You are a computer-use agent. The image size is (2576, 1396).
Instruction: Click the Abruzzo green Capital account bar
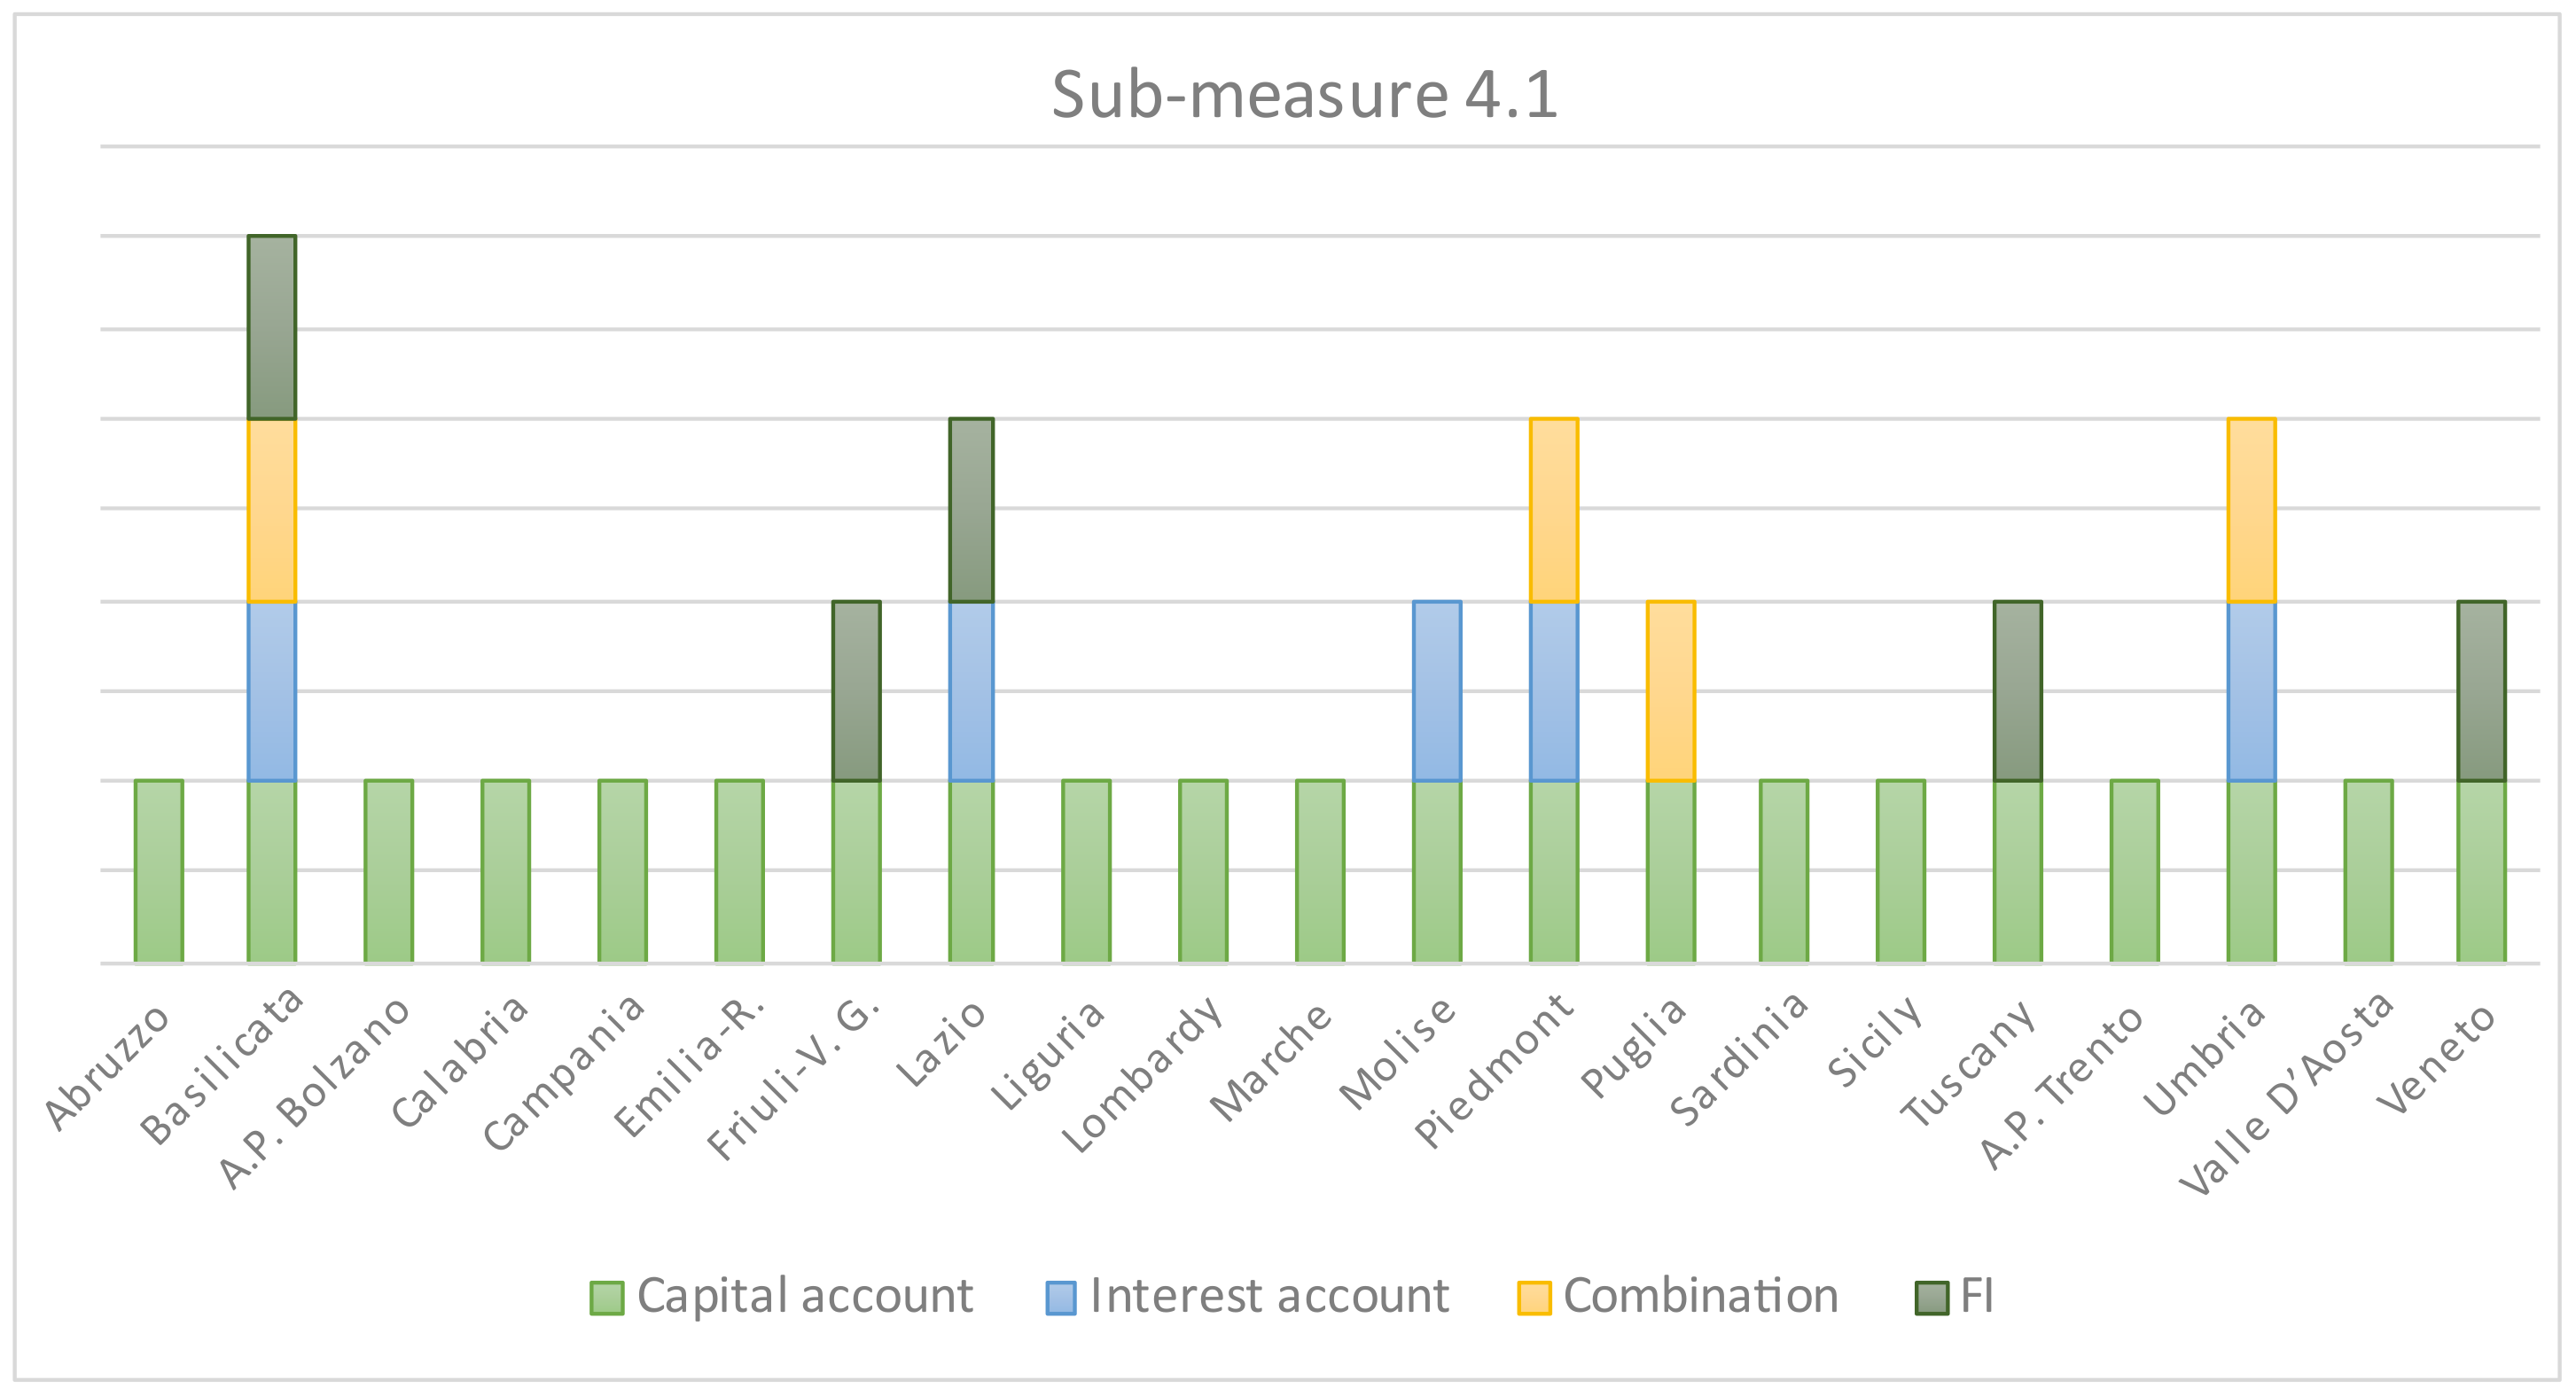coord(159,870)
